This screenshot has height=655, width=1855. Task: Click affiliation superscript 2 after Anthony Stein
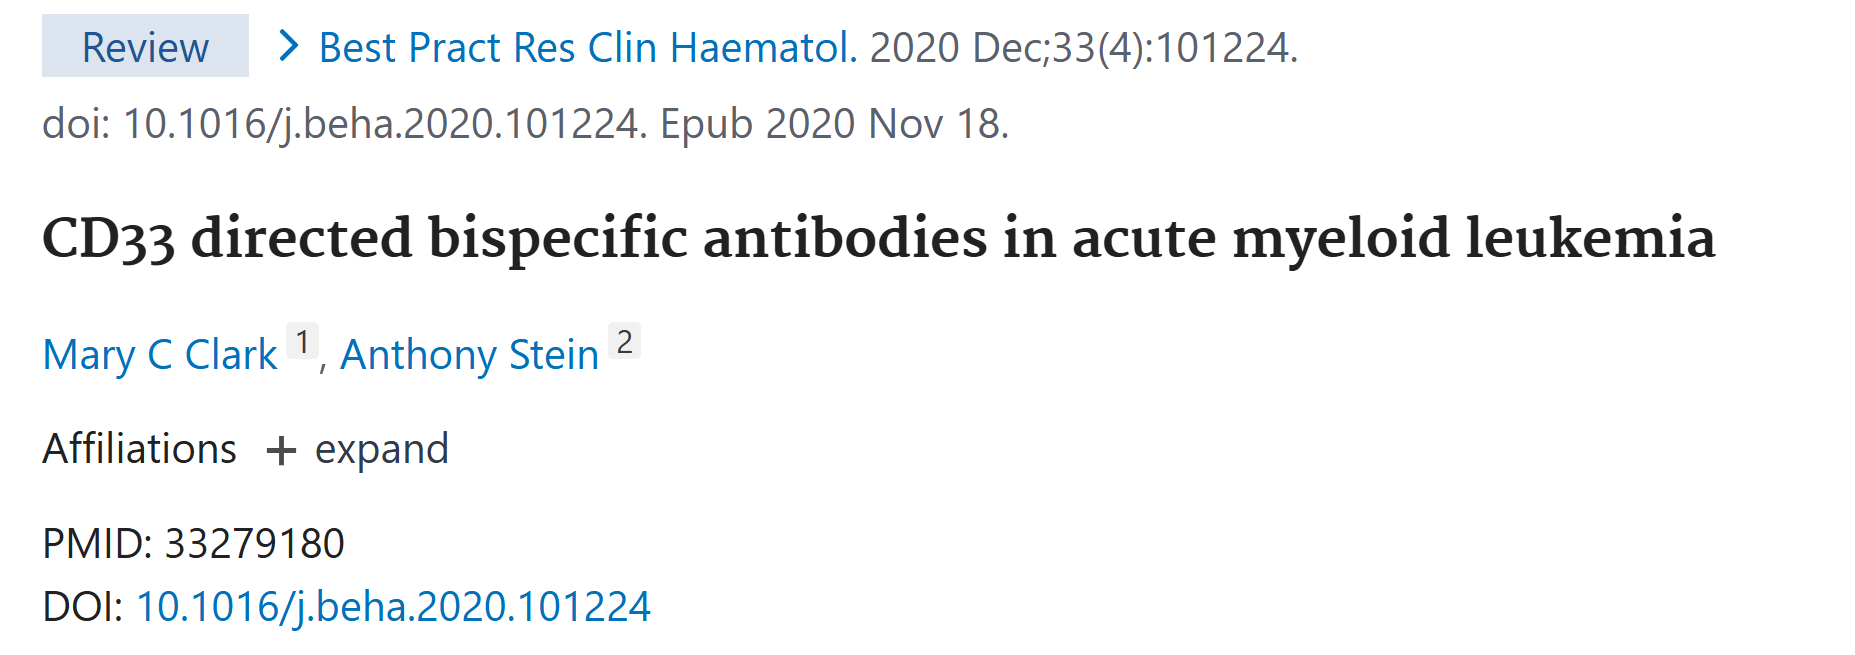pyautogui.click(x=625, y=341)
